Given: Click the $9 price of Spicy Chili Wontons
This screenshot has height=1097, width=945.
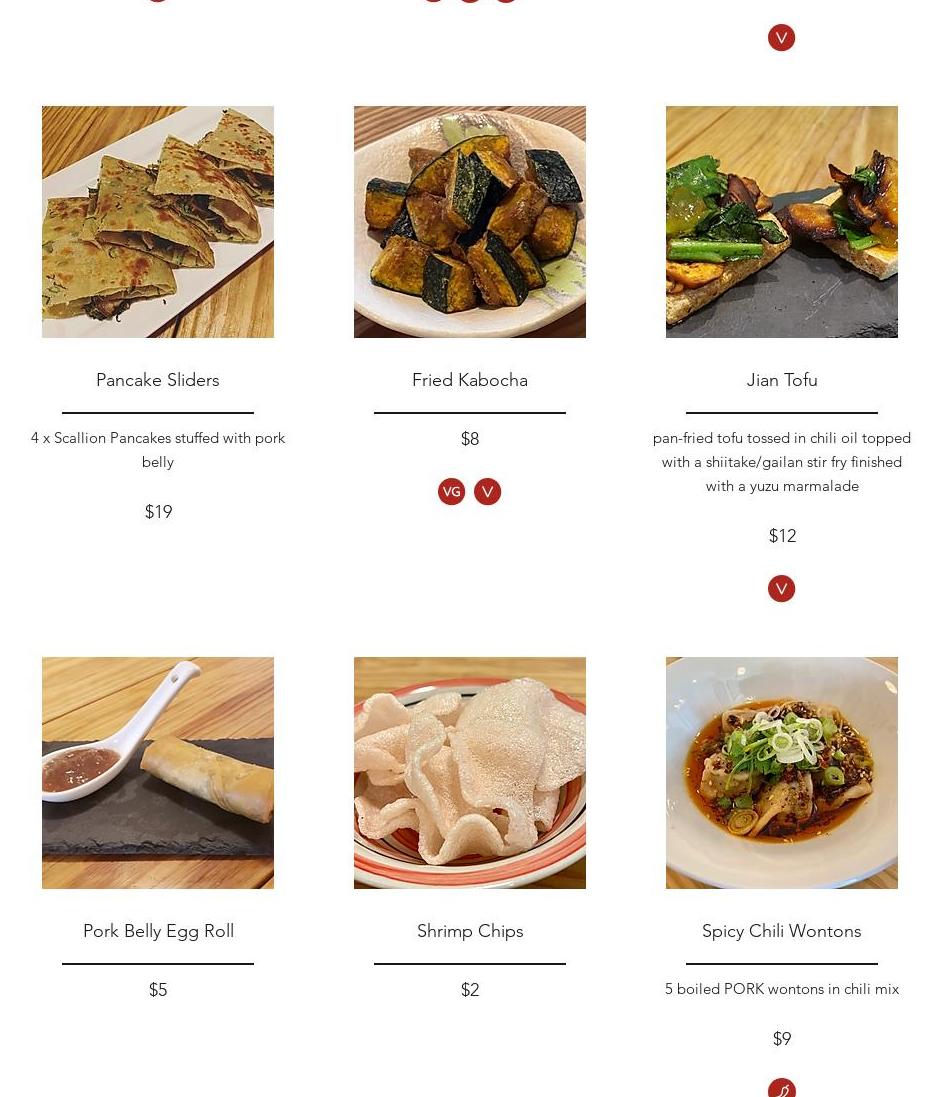Looking at the screenshot, I should pyautogui.click(x=782, y=1038).
